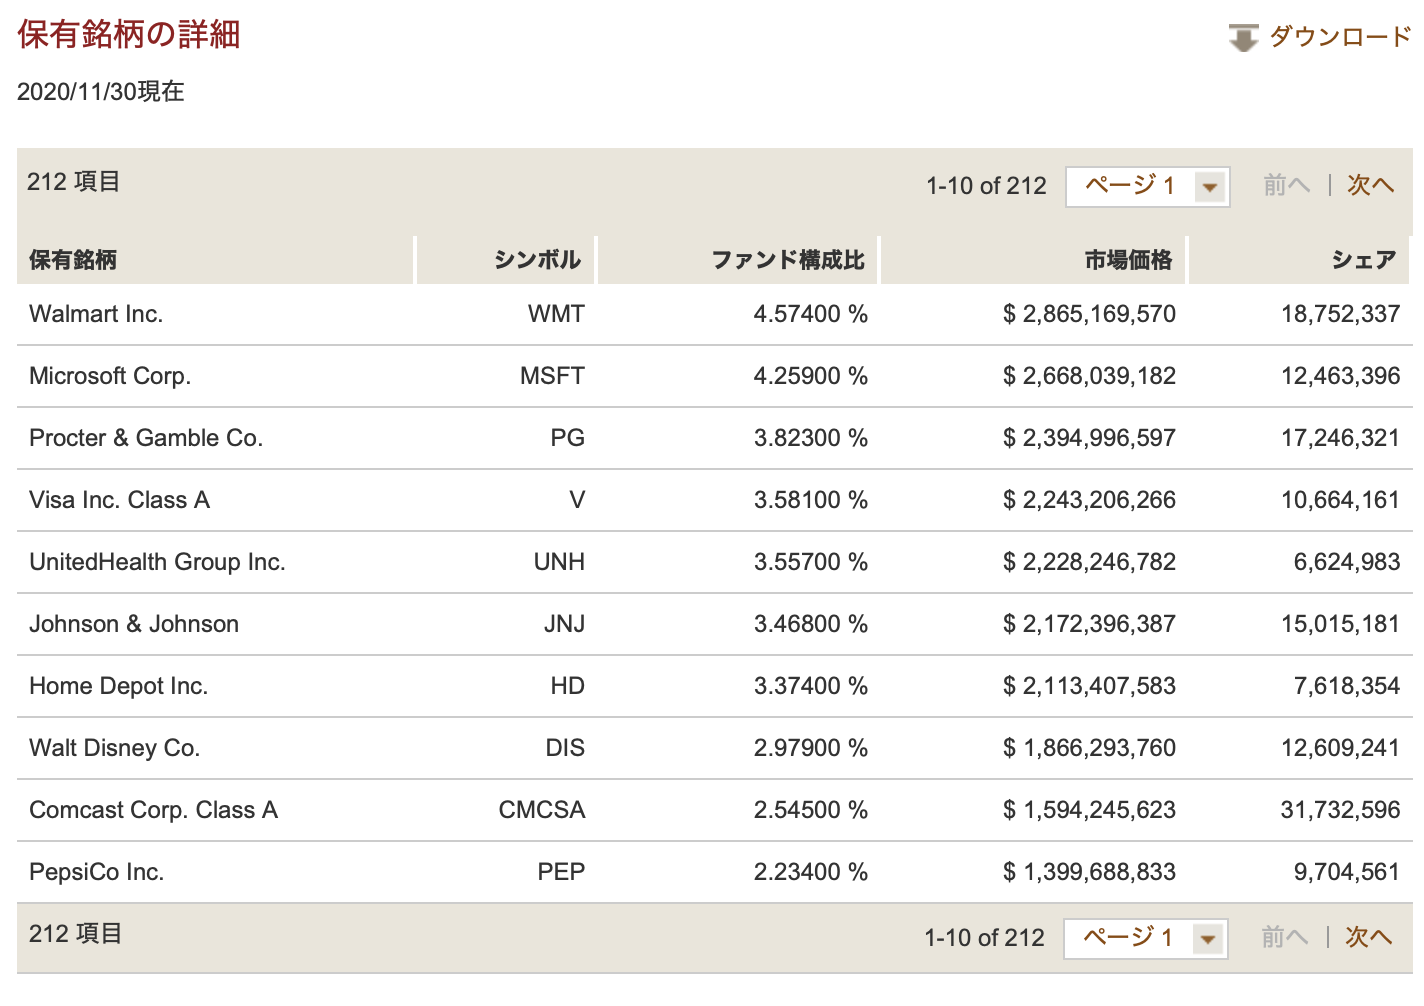The height and width of the screenshot is (1006, 1424).
Task: Click the HD symbol cell
Action: [x=567, y=686]
